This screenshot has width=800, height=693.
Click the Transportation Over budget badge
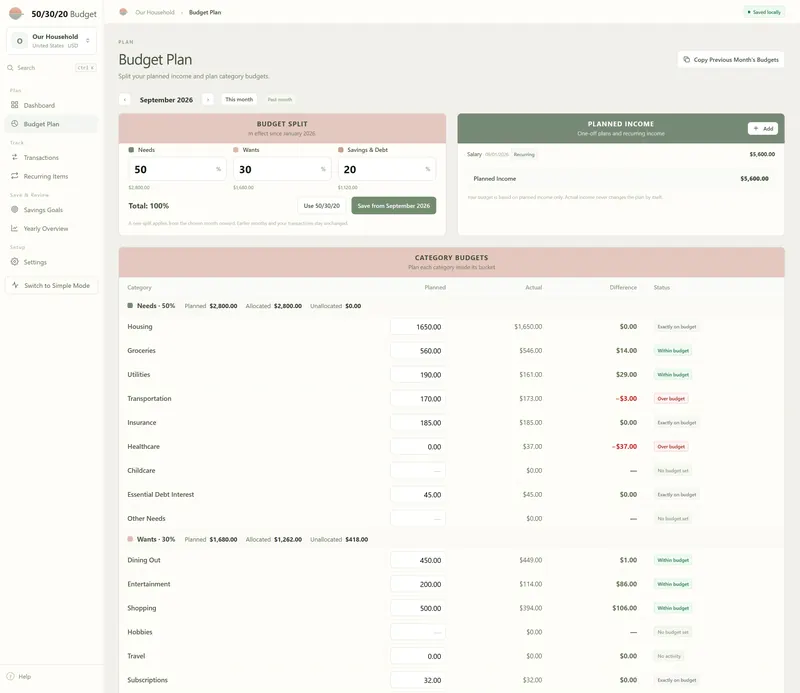coord(671,399)
